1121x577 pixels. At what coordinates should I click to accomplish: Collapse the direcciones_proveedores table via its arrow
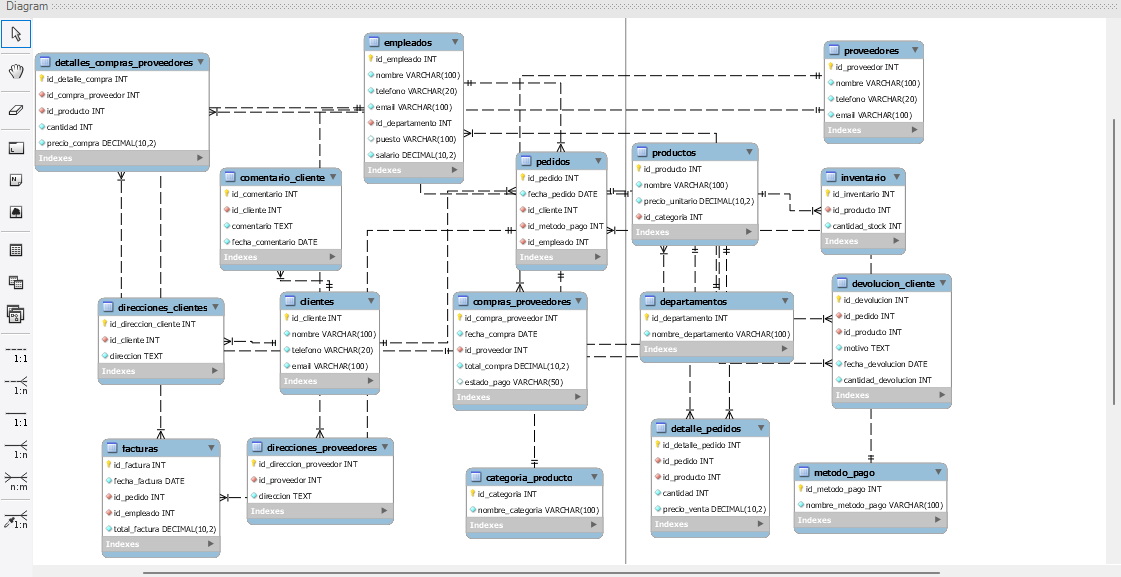point(385,448)
